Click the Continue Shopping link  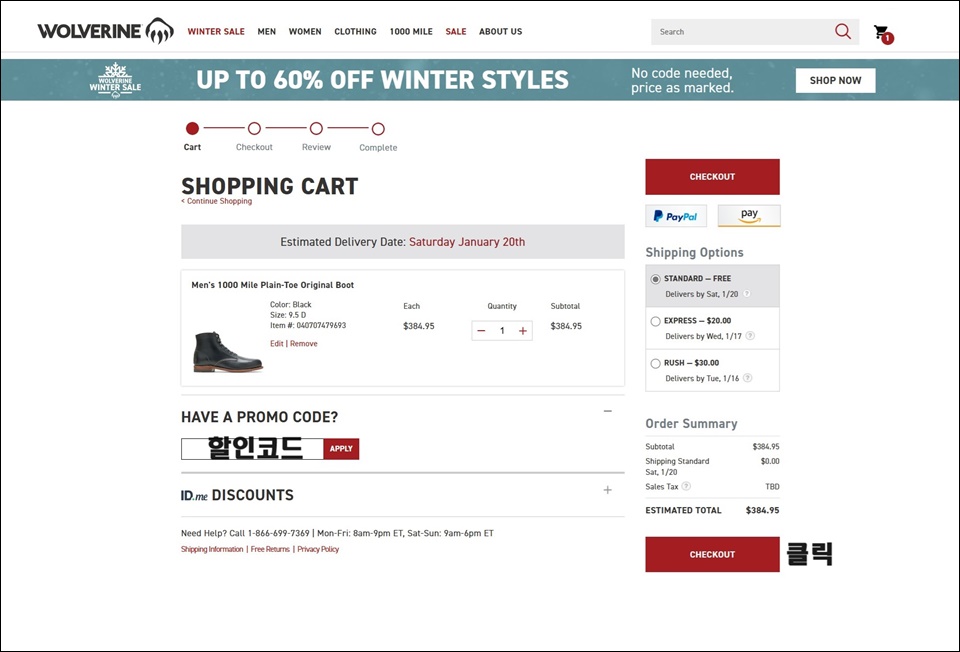point(217,201)
